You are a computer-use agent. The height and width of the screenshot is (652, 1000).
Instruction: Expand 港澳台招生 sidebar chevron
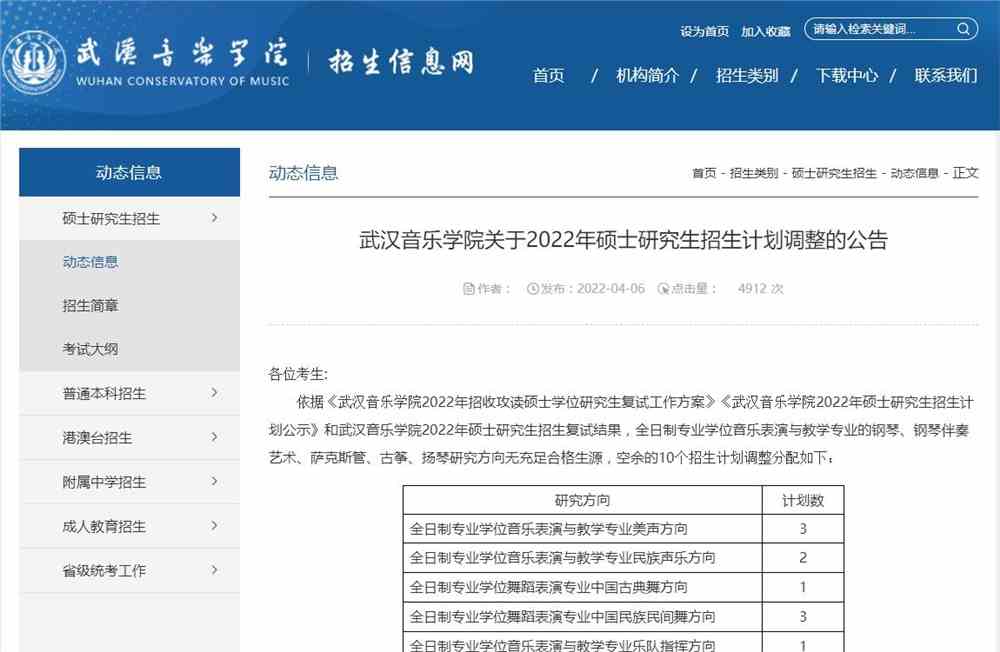click(x=214, y=438)
